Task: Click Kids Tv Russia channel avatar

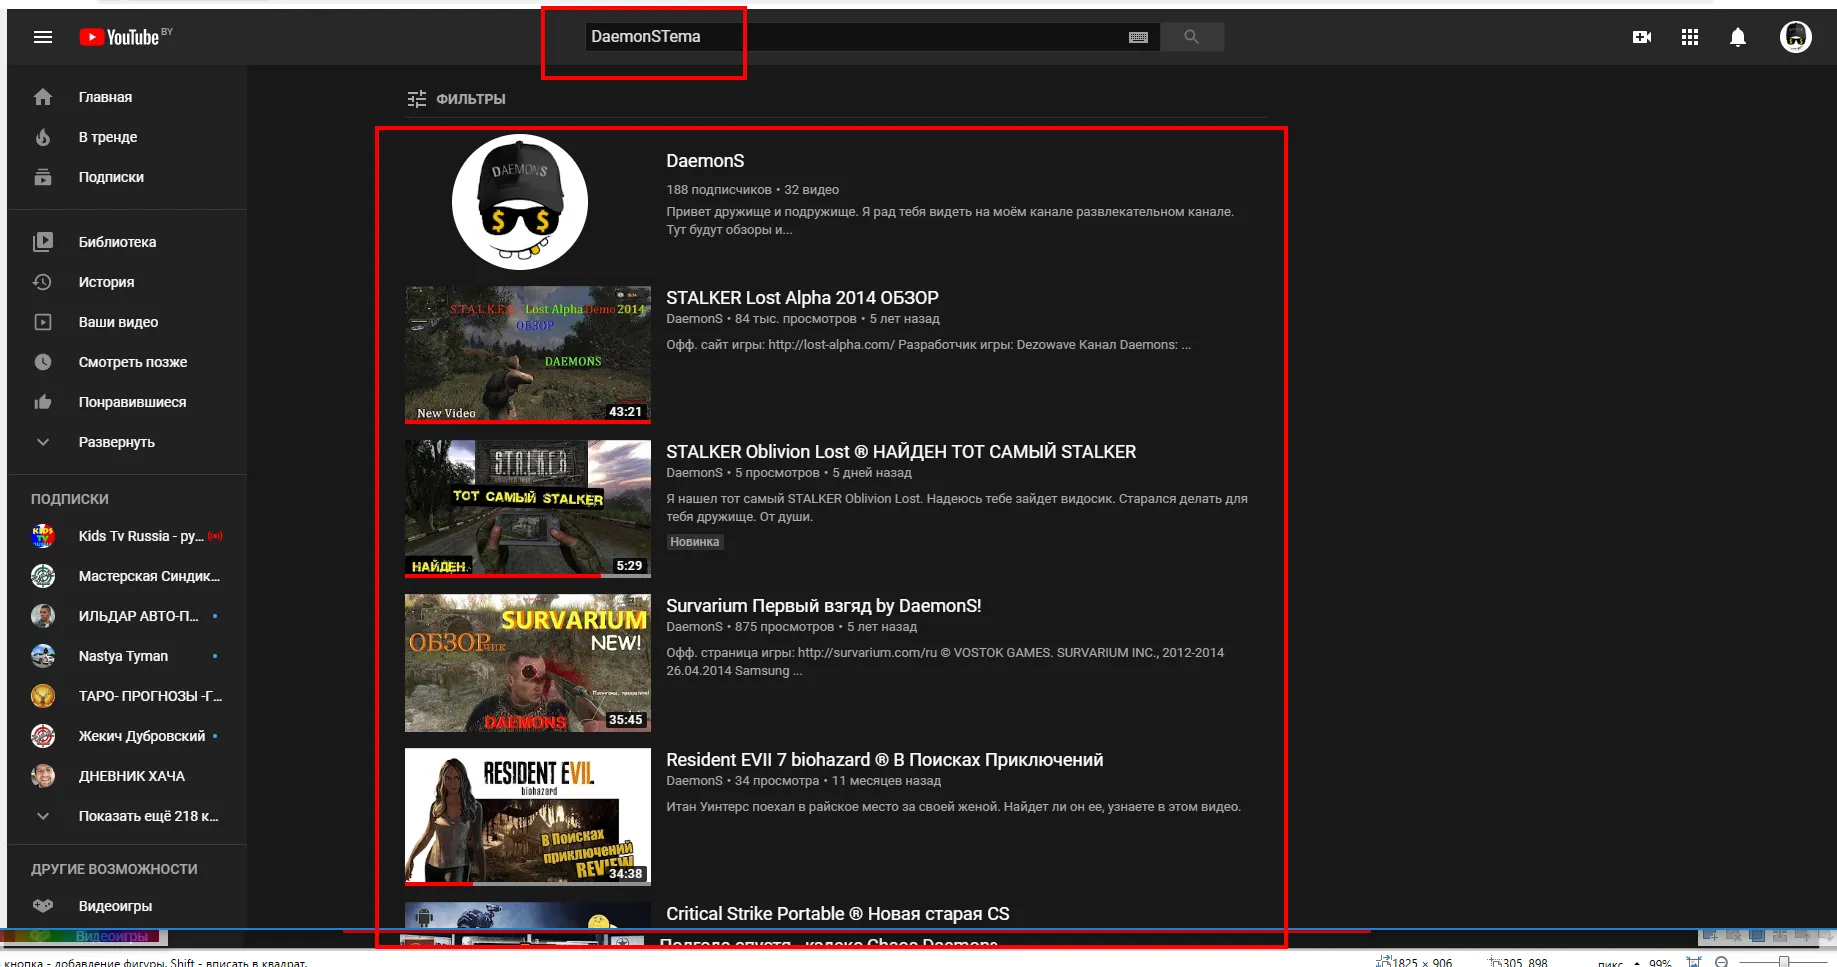Action: tap(42, 536)
